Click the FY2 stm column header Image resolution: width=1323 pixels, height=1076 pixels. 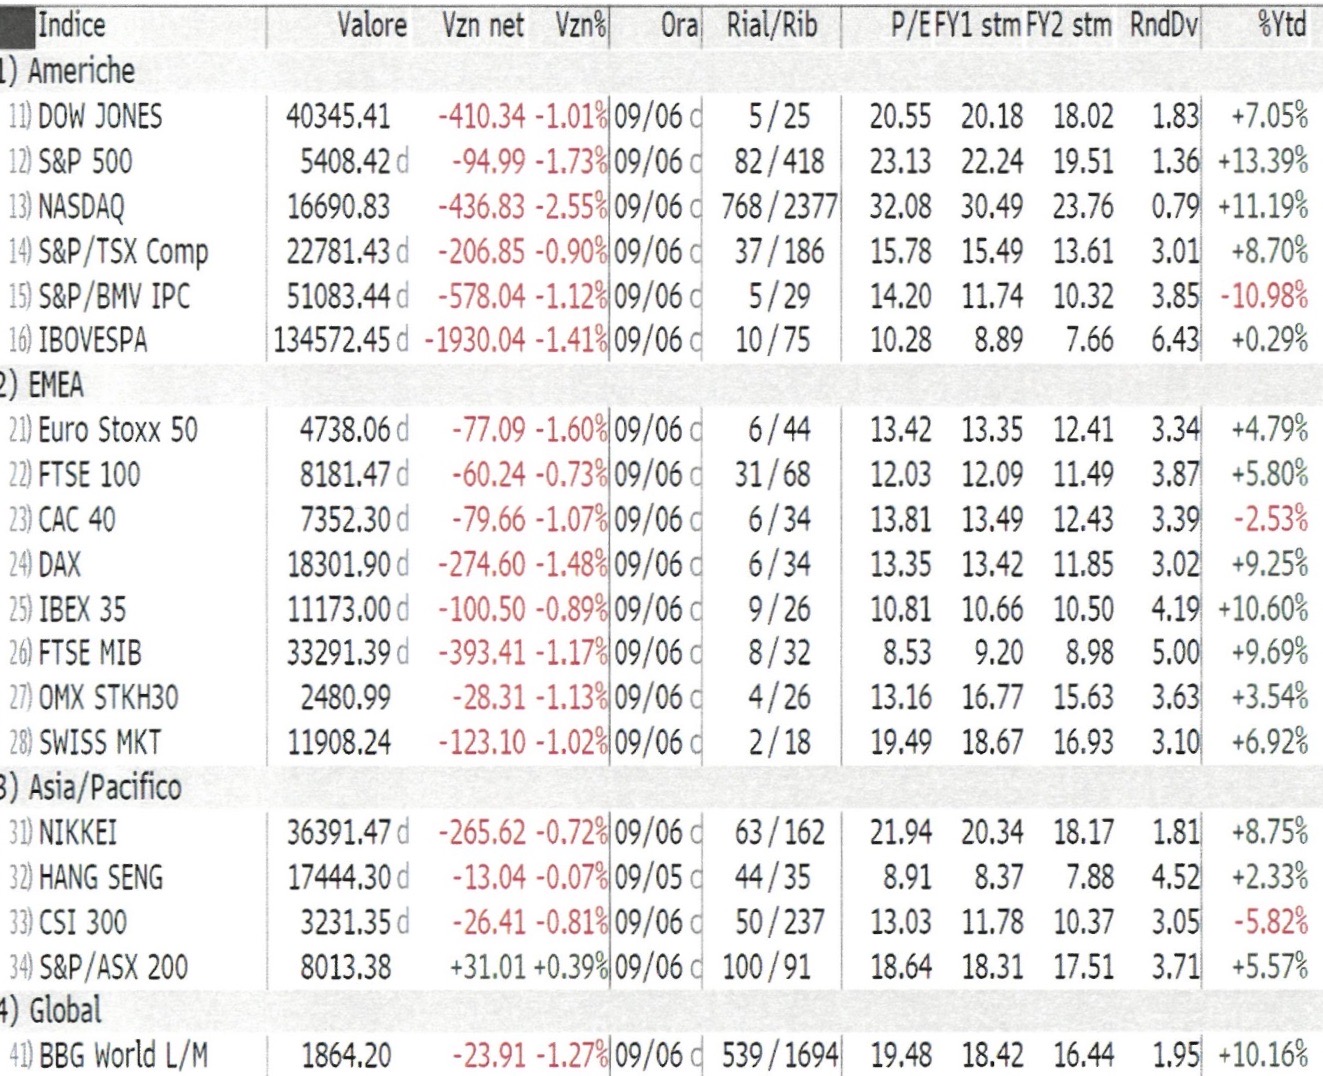[1068, 25]
